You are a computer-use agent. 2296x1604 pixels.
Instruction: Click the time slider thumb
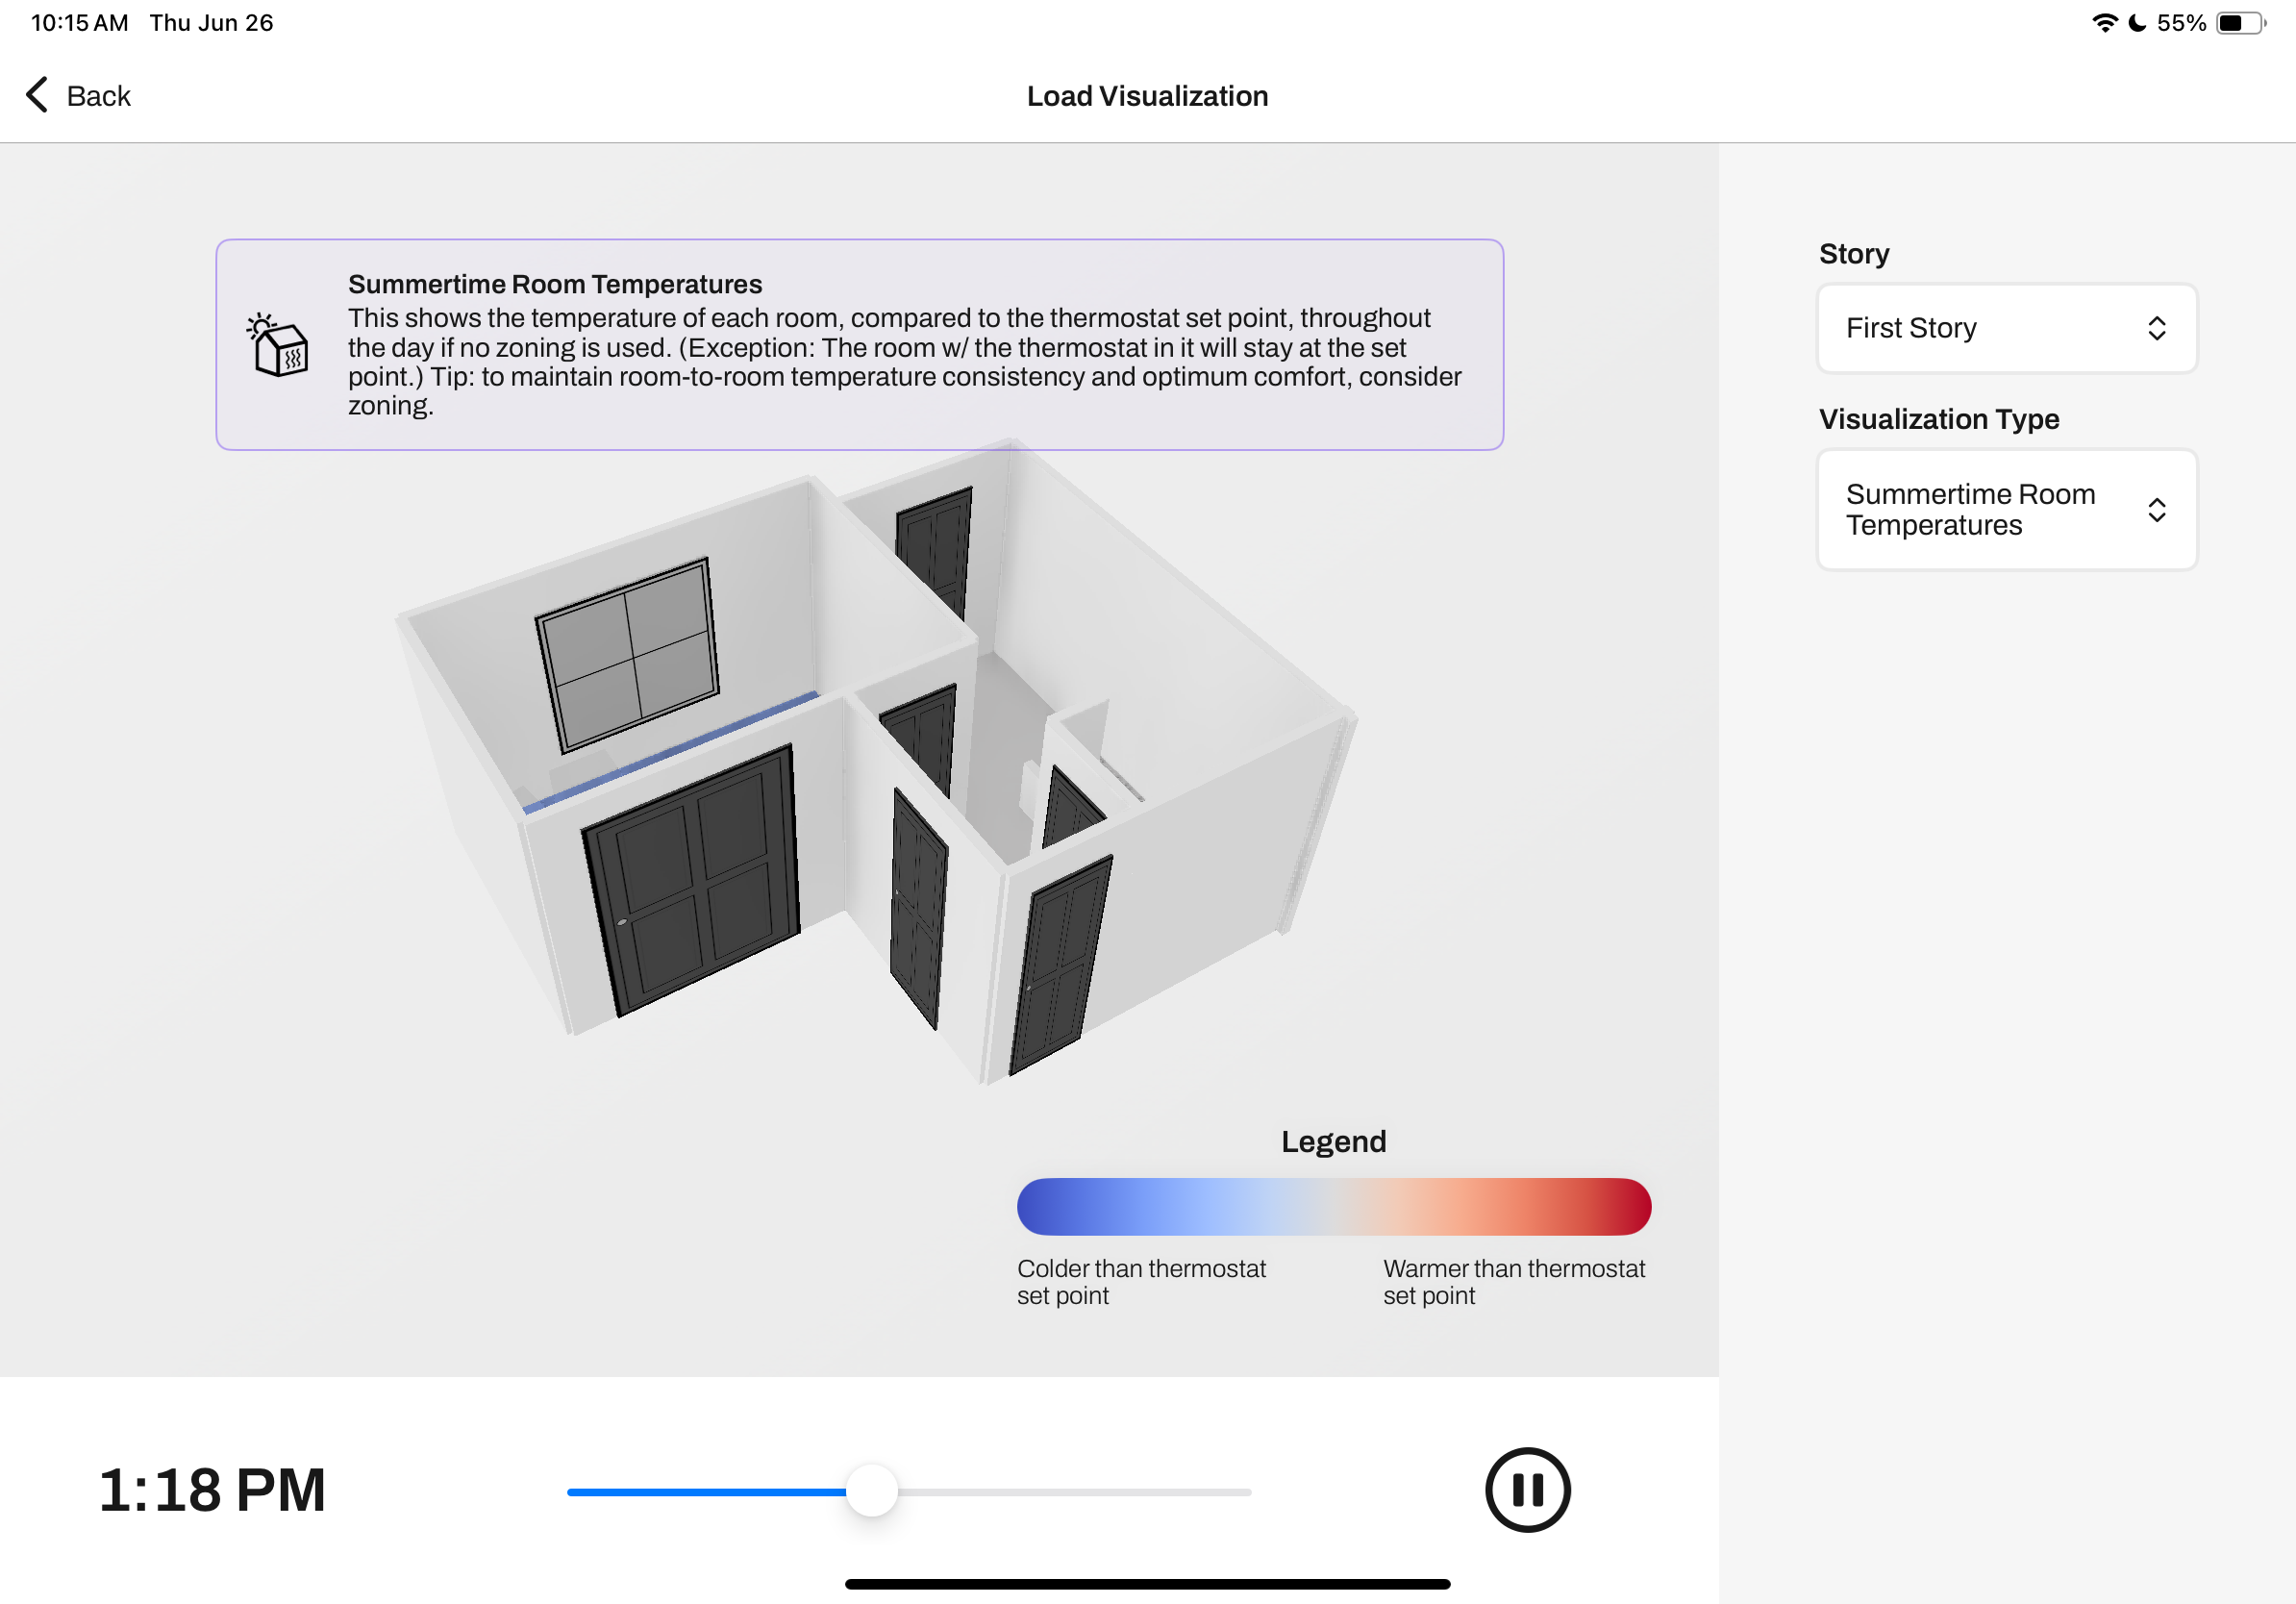pos(871,1491)
